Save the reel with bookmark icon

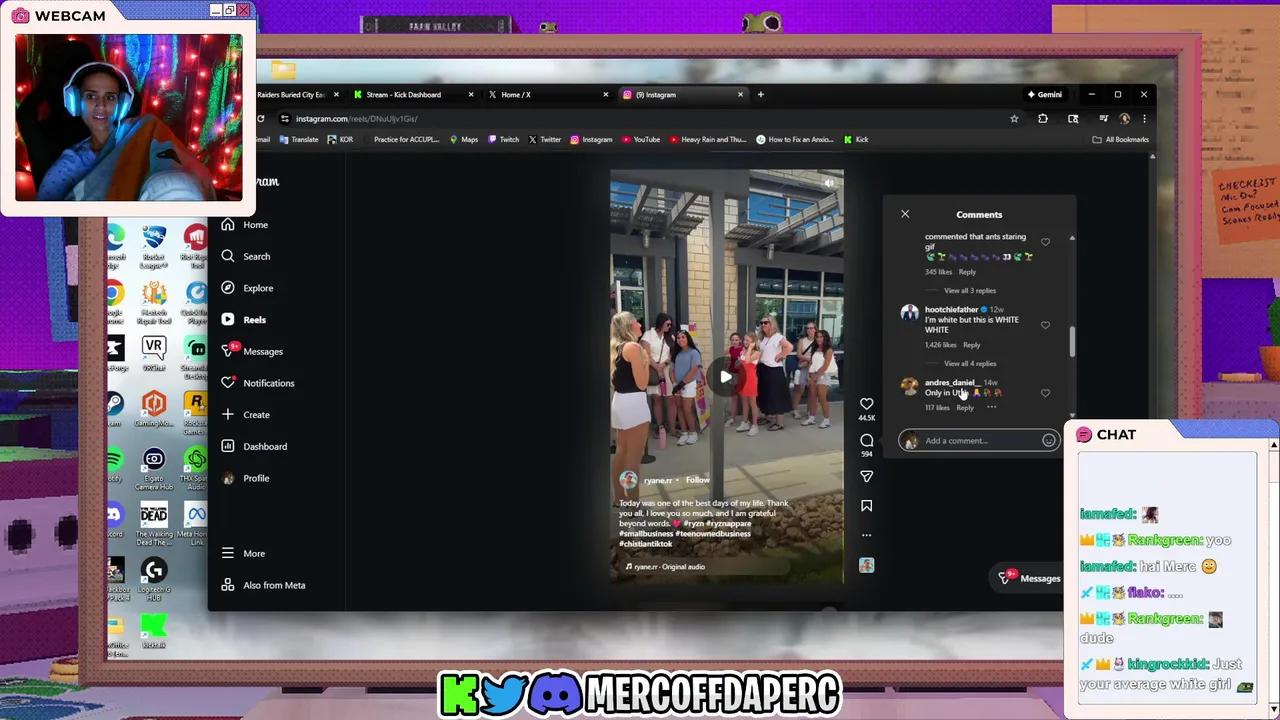pyautogui.click(x=867, y=506)
